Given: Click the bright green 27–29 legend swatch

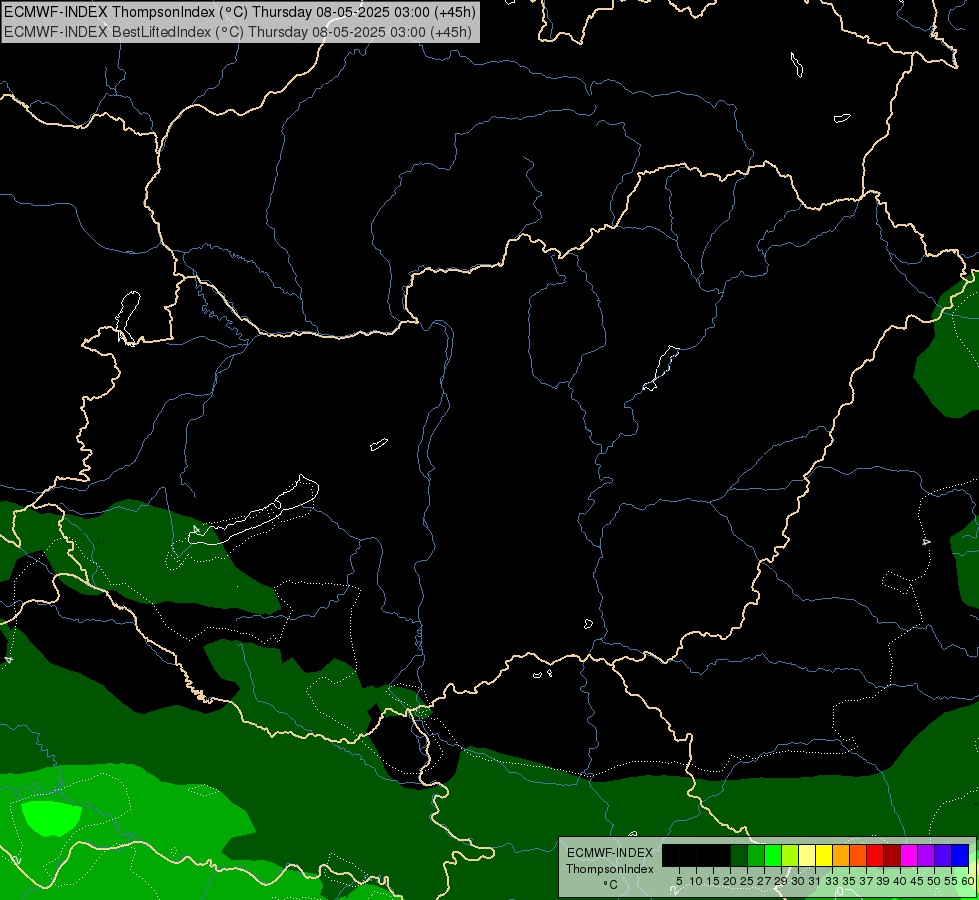Looking at the screenshot, I should point(773,855).
